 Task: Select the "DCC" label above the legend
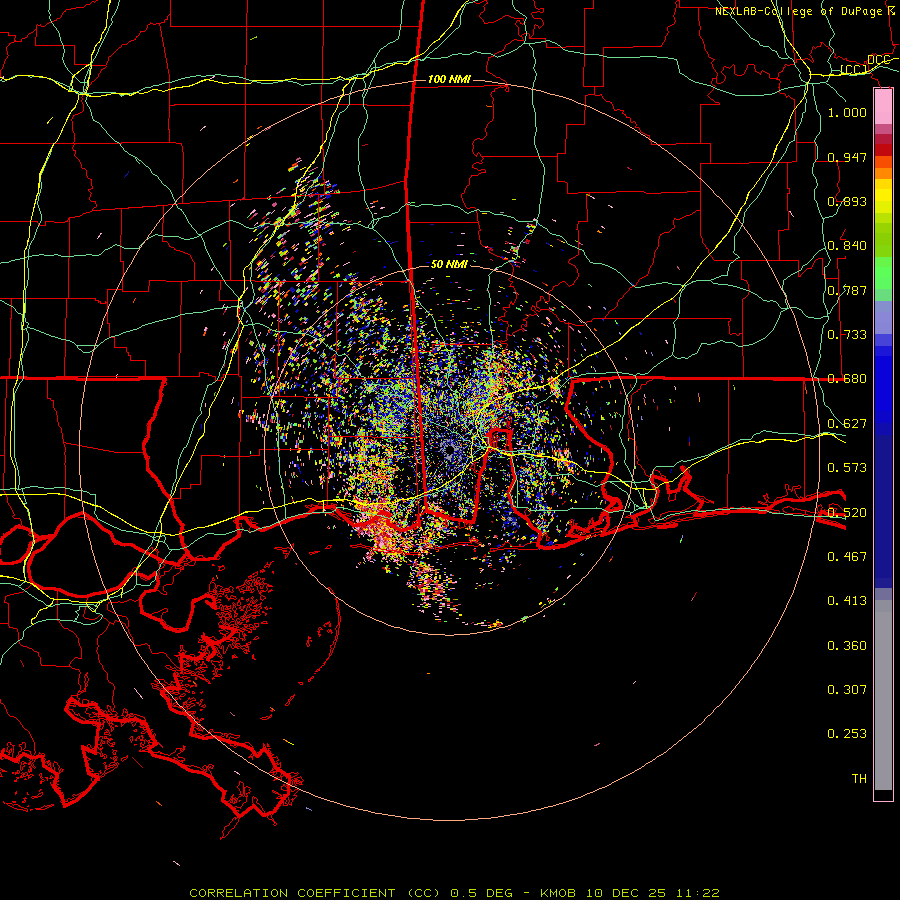(x=878, y=60)
